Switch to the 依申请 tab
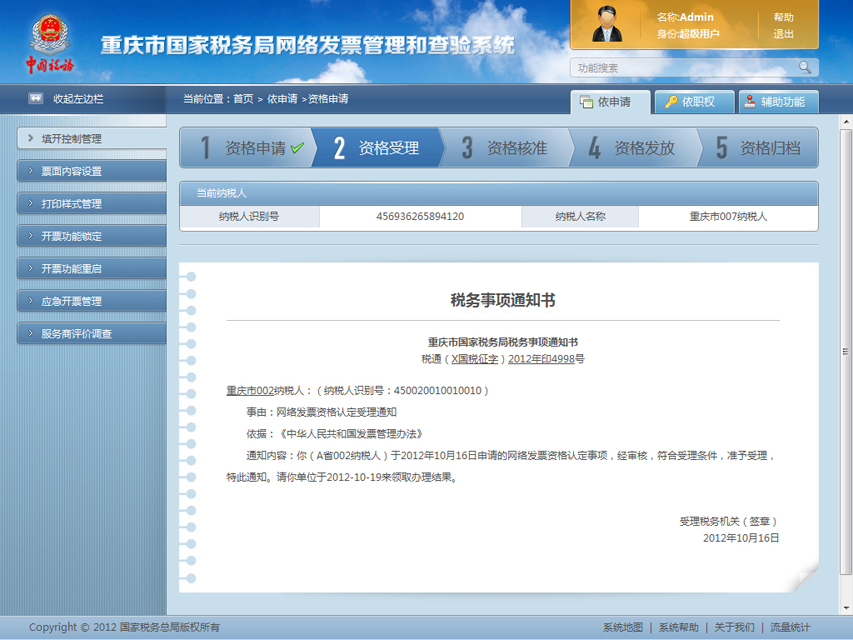 610,102
